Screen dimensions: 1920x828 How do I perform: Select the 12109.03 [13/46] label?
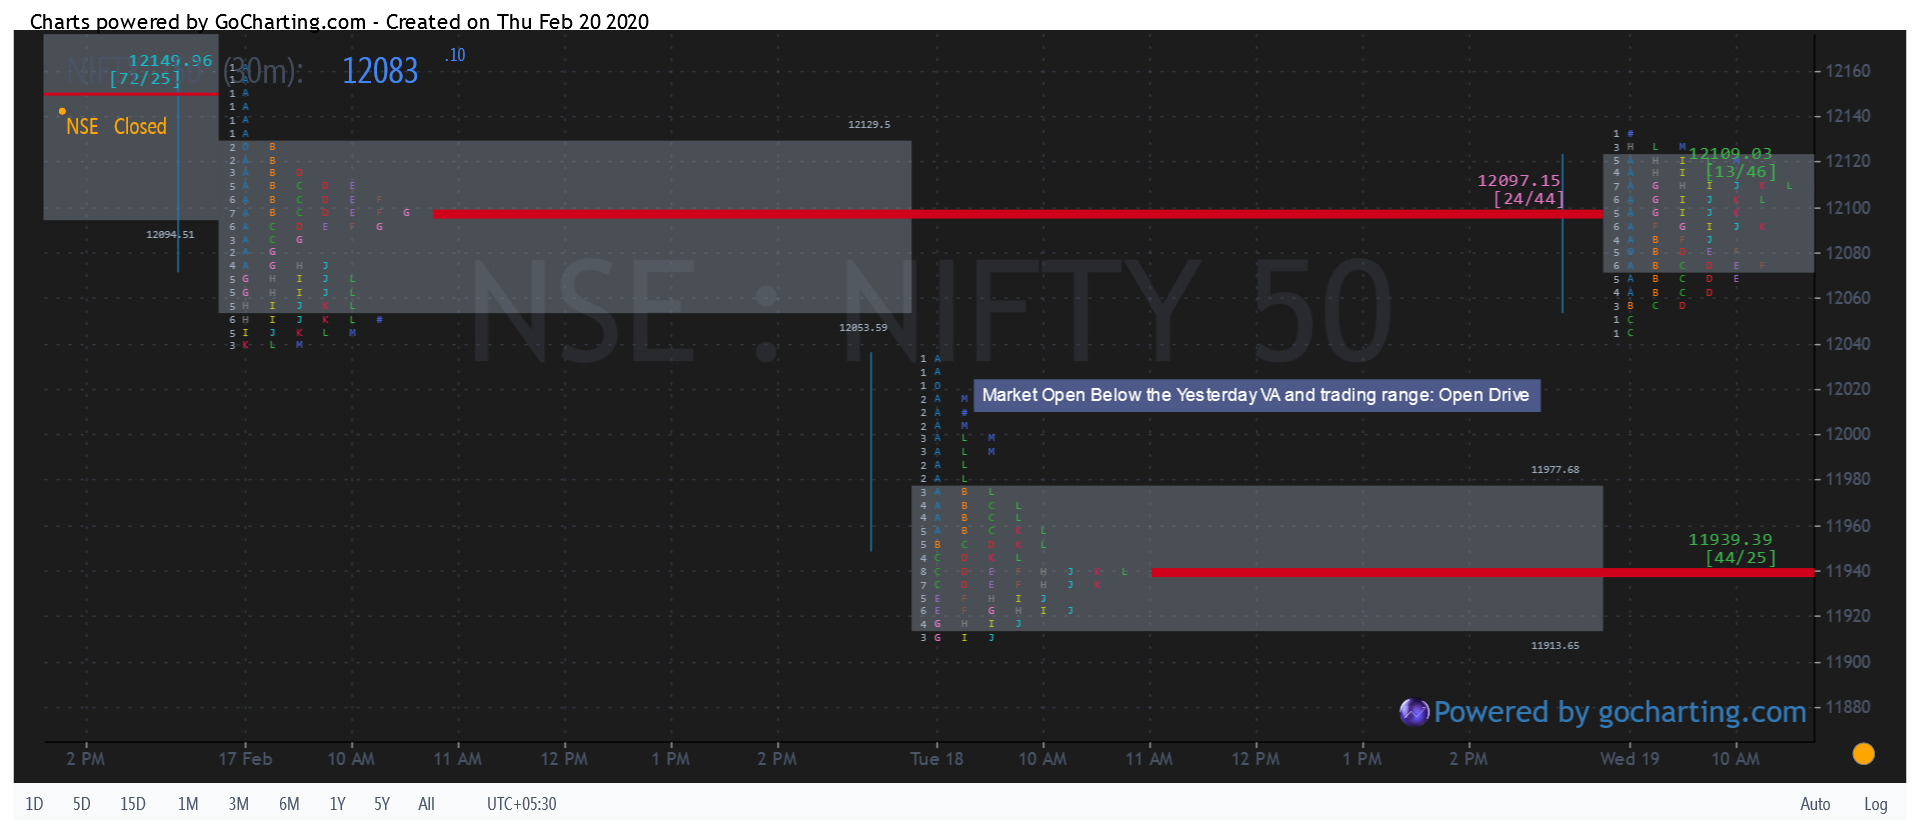point(1732,162)
